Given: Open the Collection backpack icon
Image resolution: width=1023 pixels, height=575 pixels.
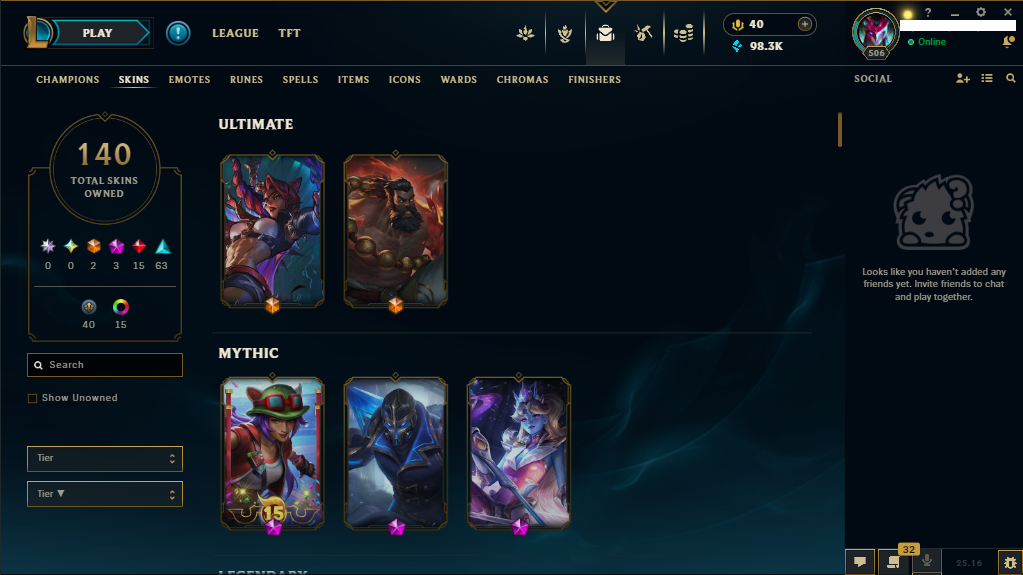Looking at the screenshot, I should [x=605, y=33].
